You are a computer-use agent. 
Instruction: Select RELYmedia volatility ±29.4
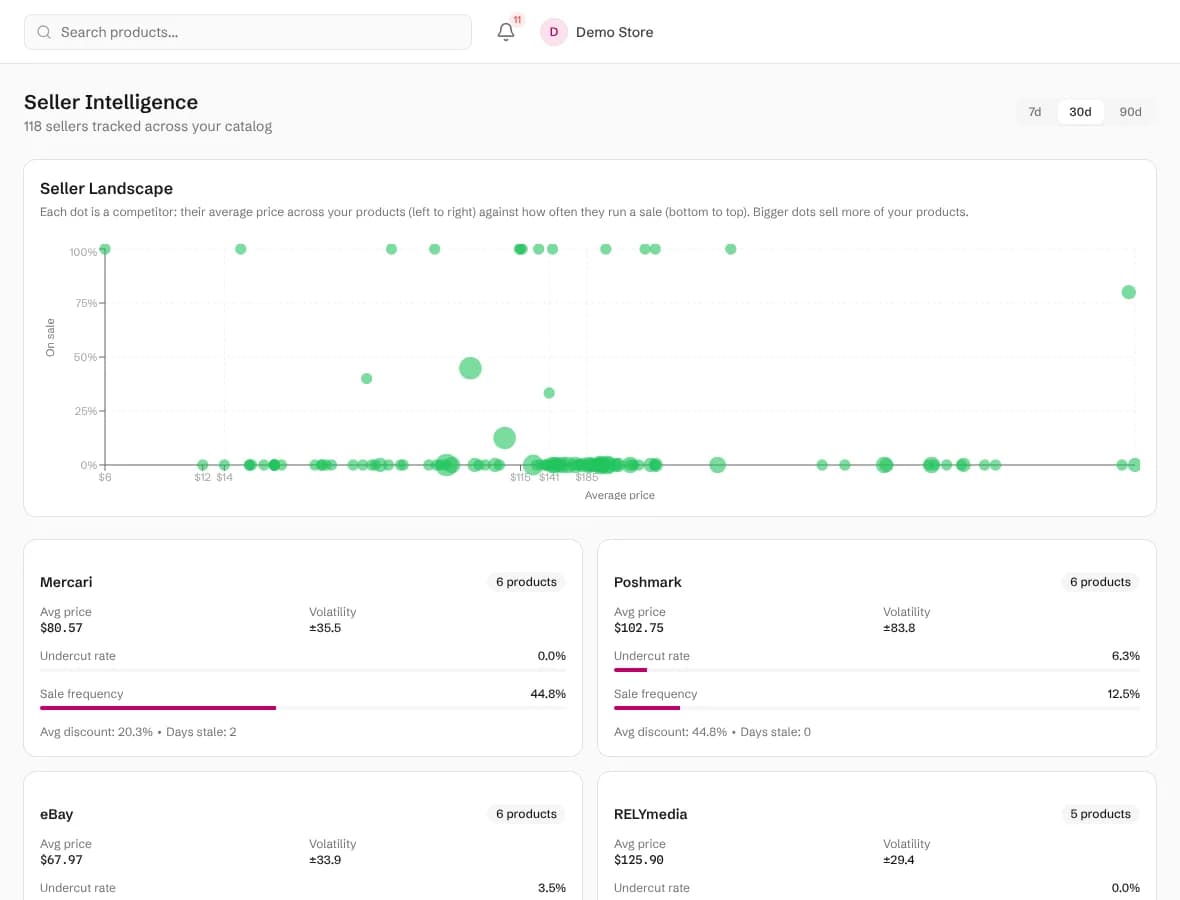tap(899, 859)
